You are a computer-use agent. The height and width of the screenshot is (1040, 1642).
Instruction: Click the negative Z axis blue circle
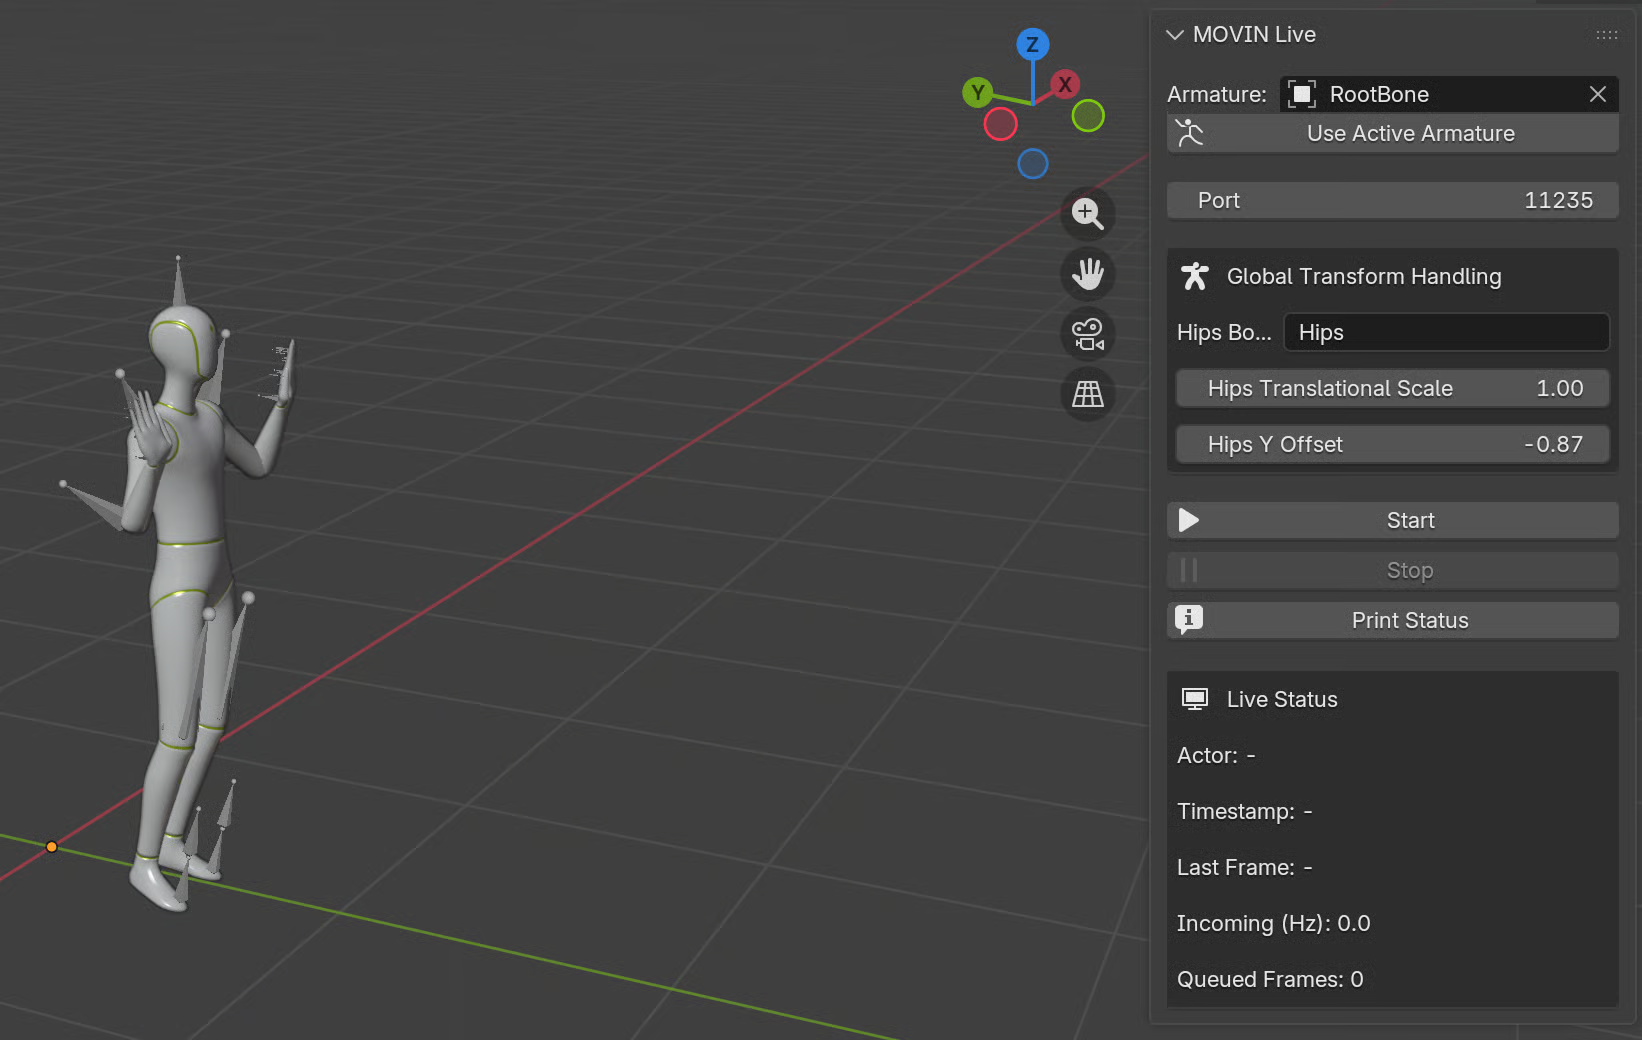click(1032, 164)
